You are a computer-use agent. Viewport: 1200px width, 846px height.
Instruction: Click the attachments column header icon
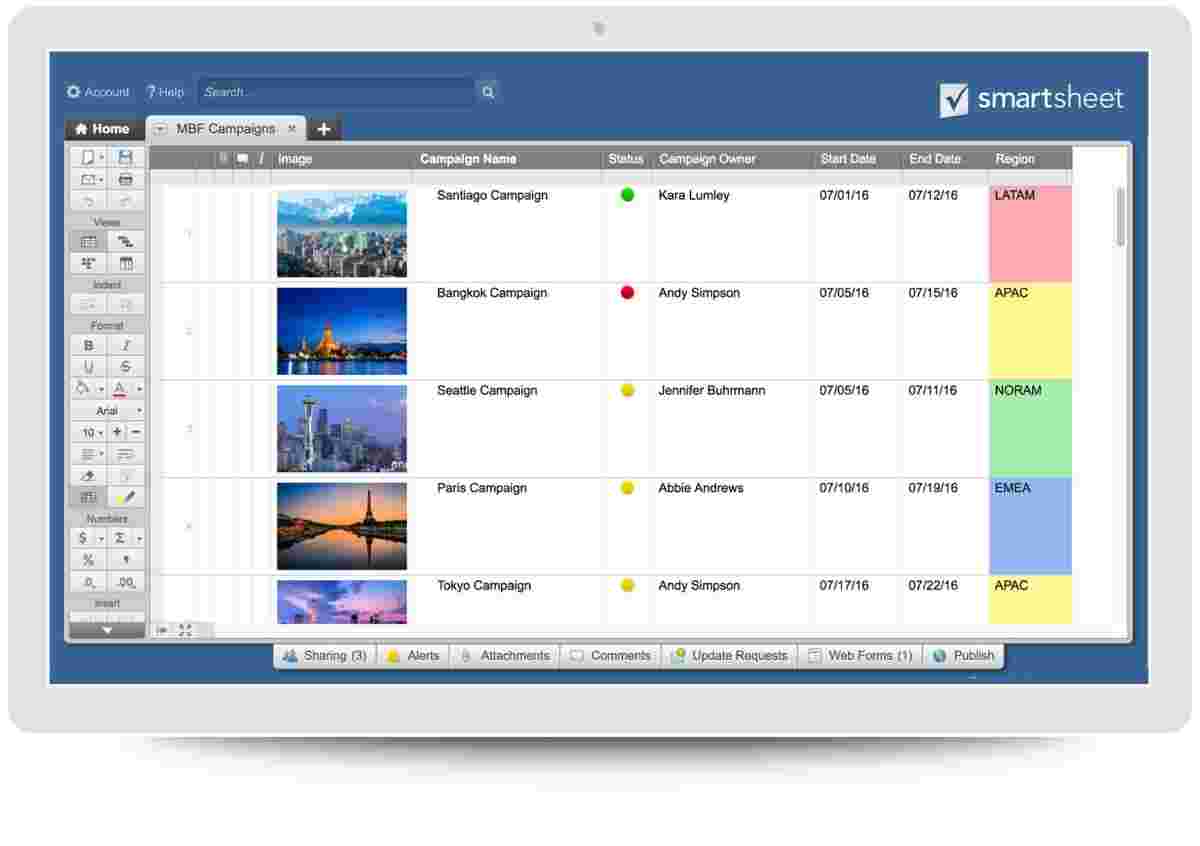(223, 158)
